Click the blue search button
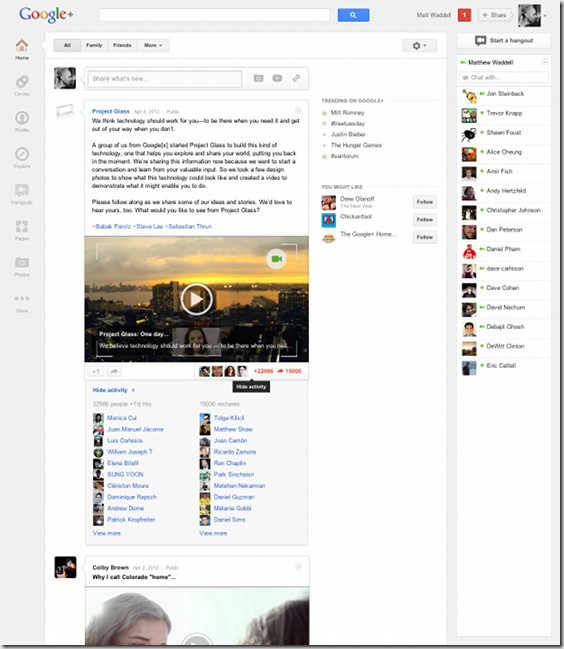Screen dimensions: 564x649 (353, 15)
